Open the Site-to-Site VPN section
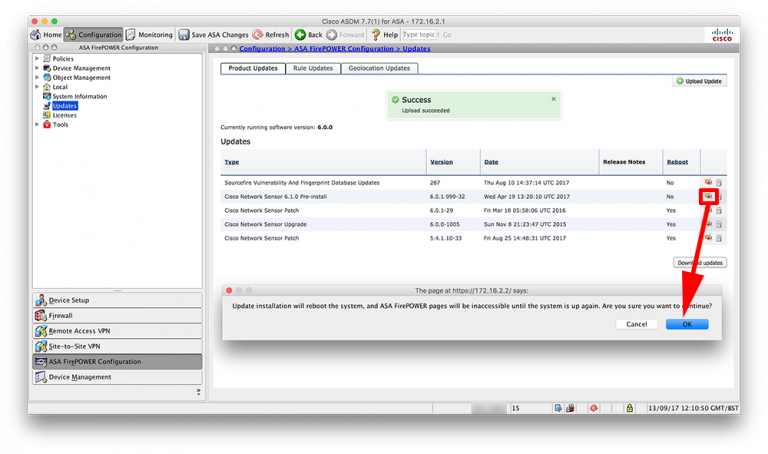The width and height of the screenshot is (768, 454). [117, 346]
